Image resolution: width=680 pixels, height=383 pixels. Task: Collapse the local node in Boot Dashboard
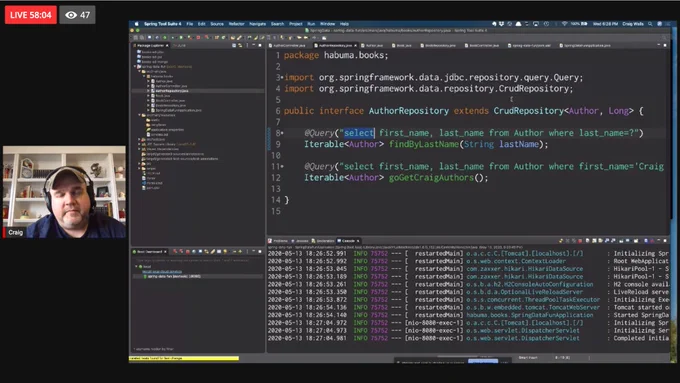(136, 267)
